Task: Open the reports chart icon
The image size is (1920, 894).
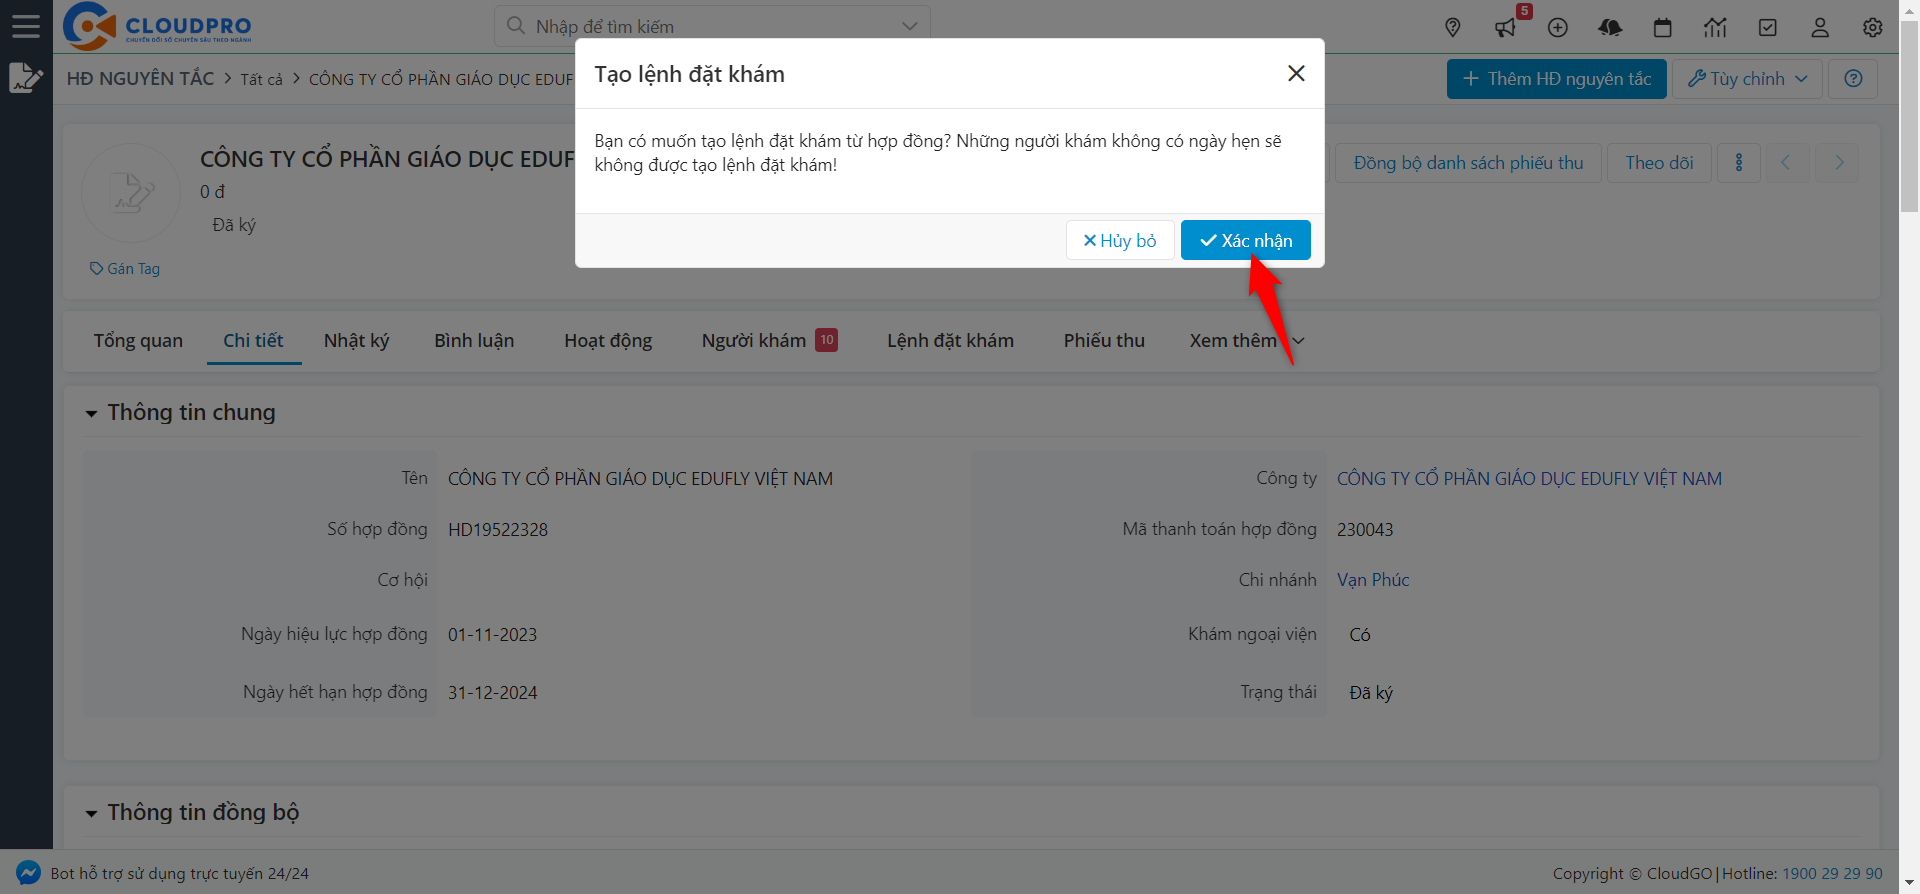Action: coord(1715,28)
